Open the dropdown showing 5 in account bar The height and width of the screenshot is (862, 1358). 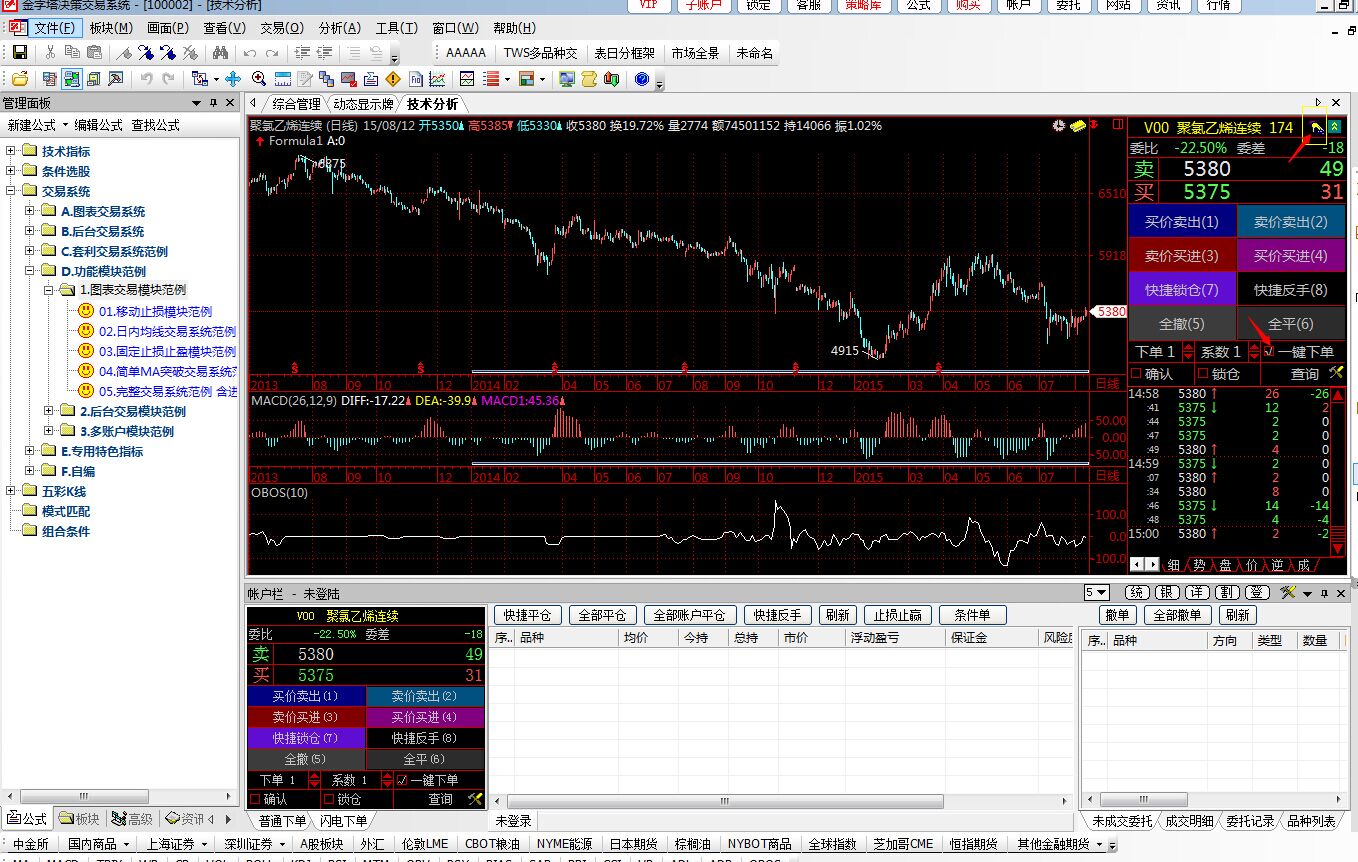coord(1096,593)
